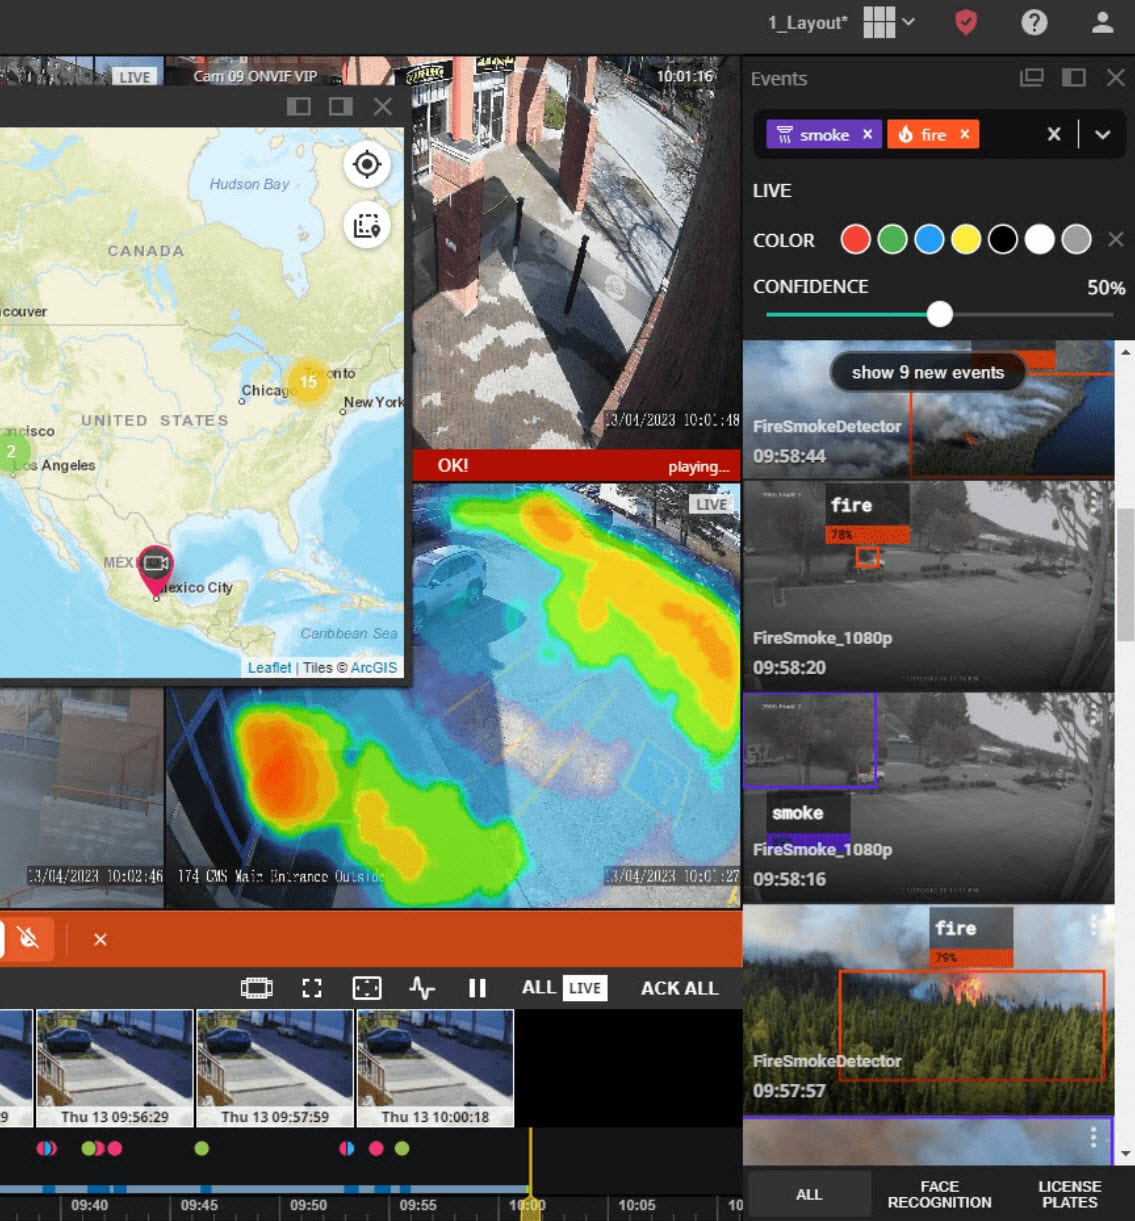The image size is (1135, 1221).
Task: Click the activity waveform icon
Action: coord(422,988)
